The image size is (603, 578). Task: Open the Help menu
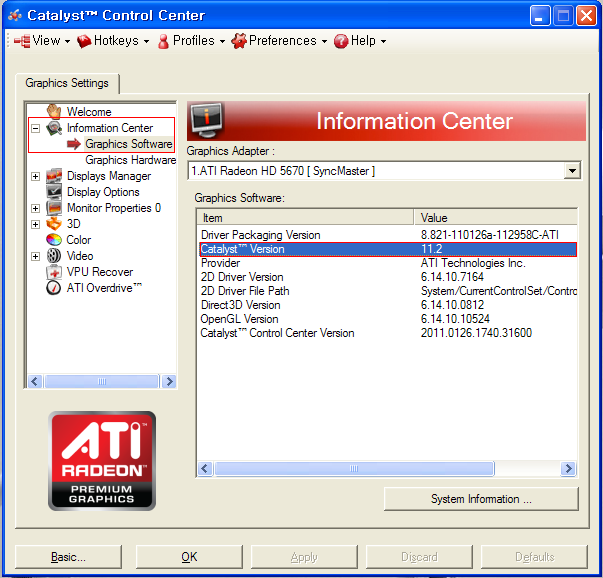point(360,41)
